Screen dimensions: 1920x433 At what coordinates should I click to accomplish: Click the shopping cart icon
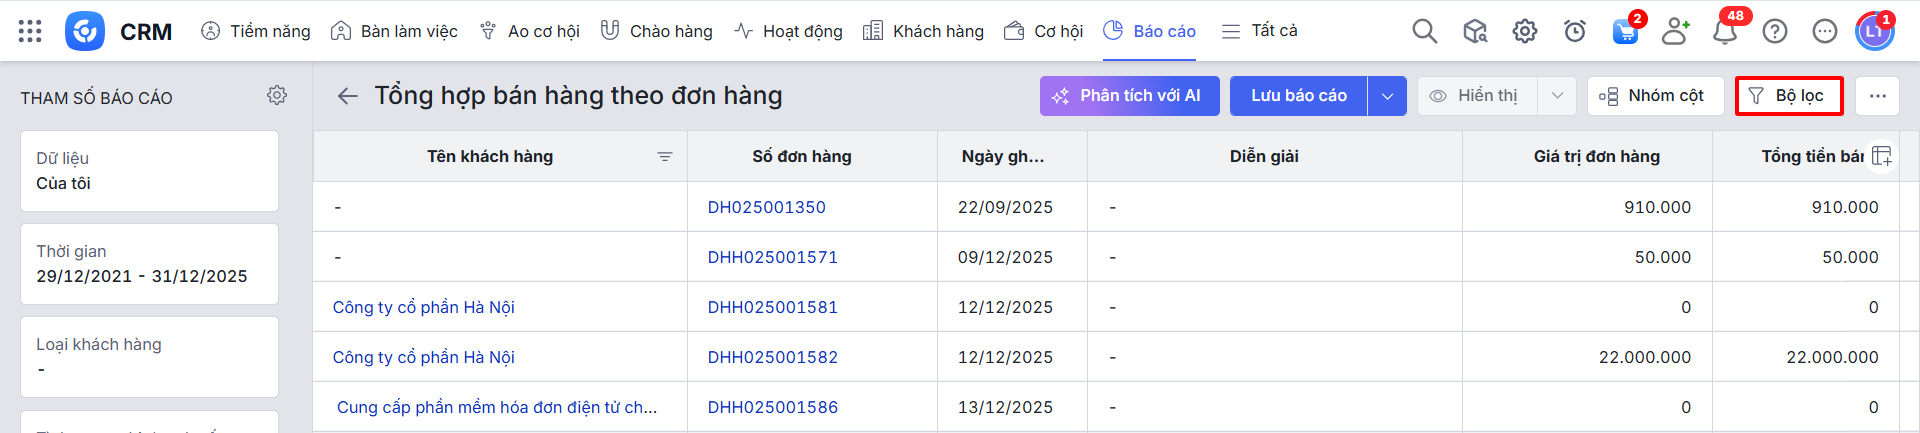tap(1624, 31)
